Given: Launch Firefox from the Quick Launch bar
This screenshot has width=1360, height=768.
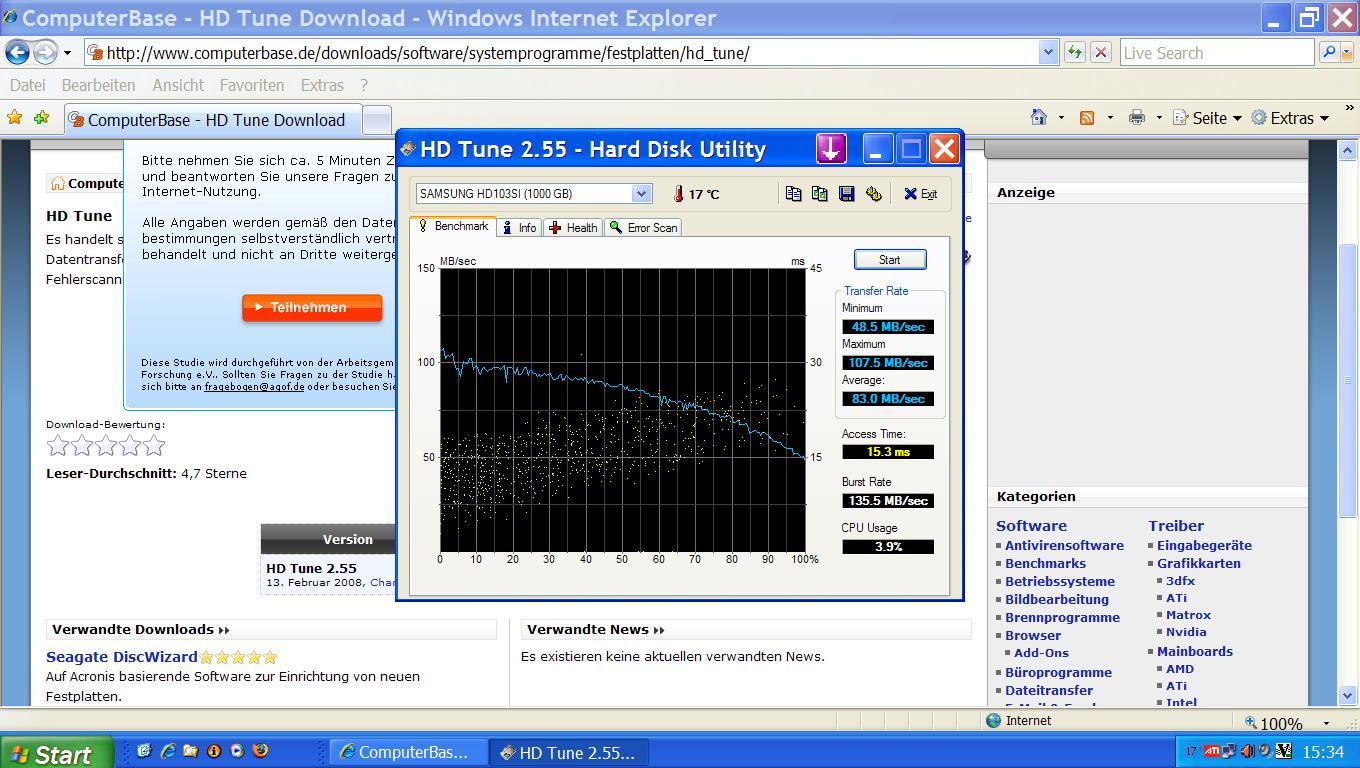Looking at the screenshot, I should pos(260,751).
